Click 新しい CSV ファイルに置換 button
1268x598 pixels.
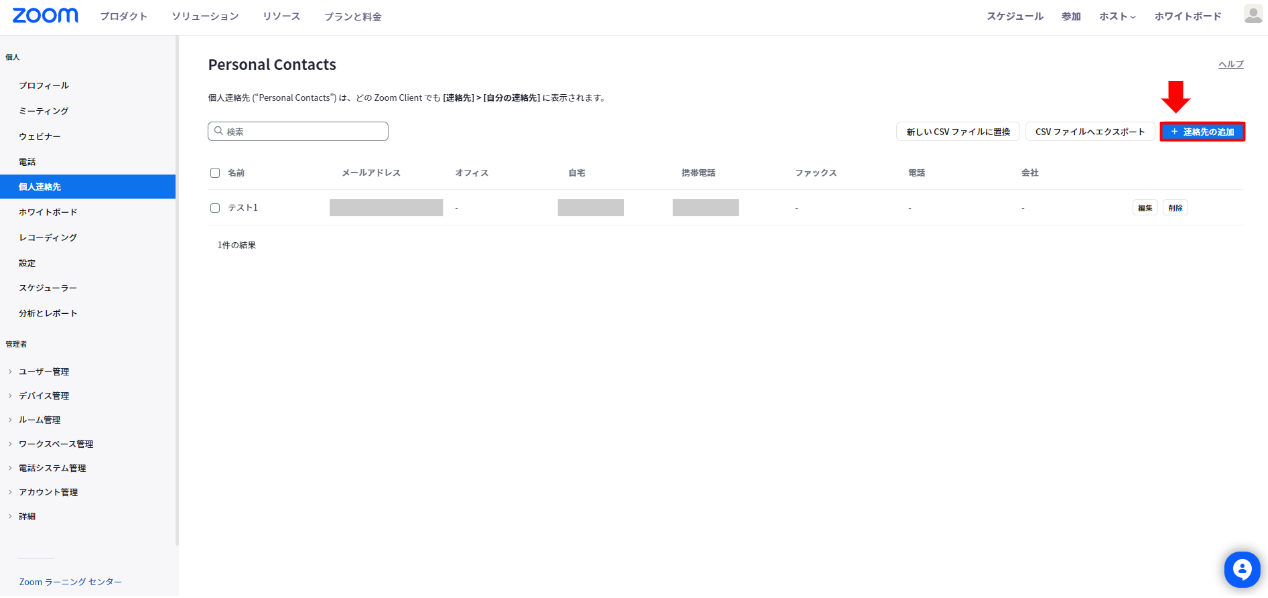pyautogui.click(x=958, y=131)
